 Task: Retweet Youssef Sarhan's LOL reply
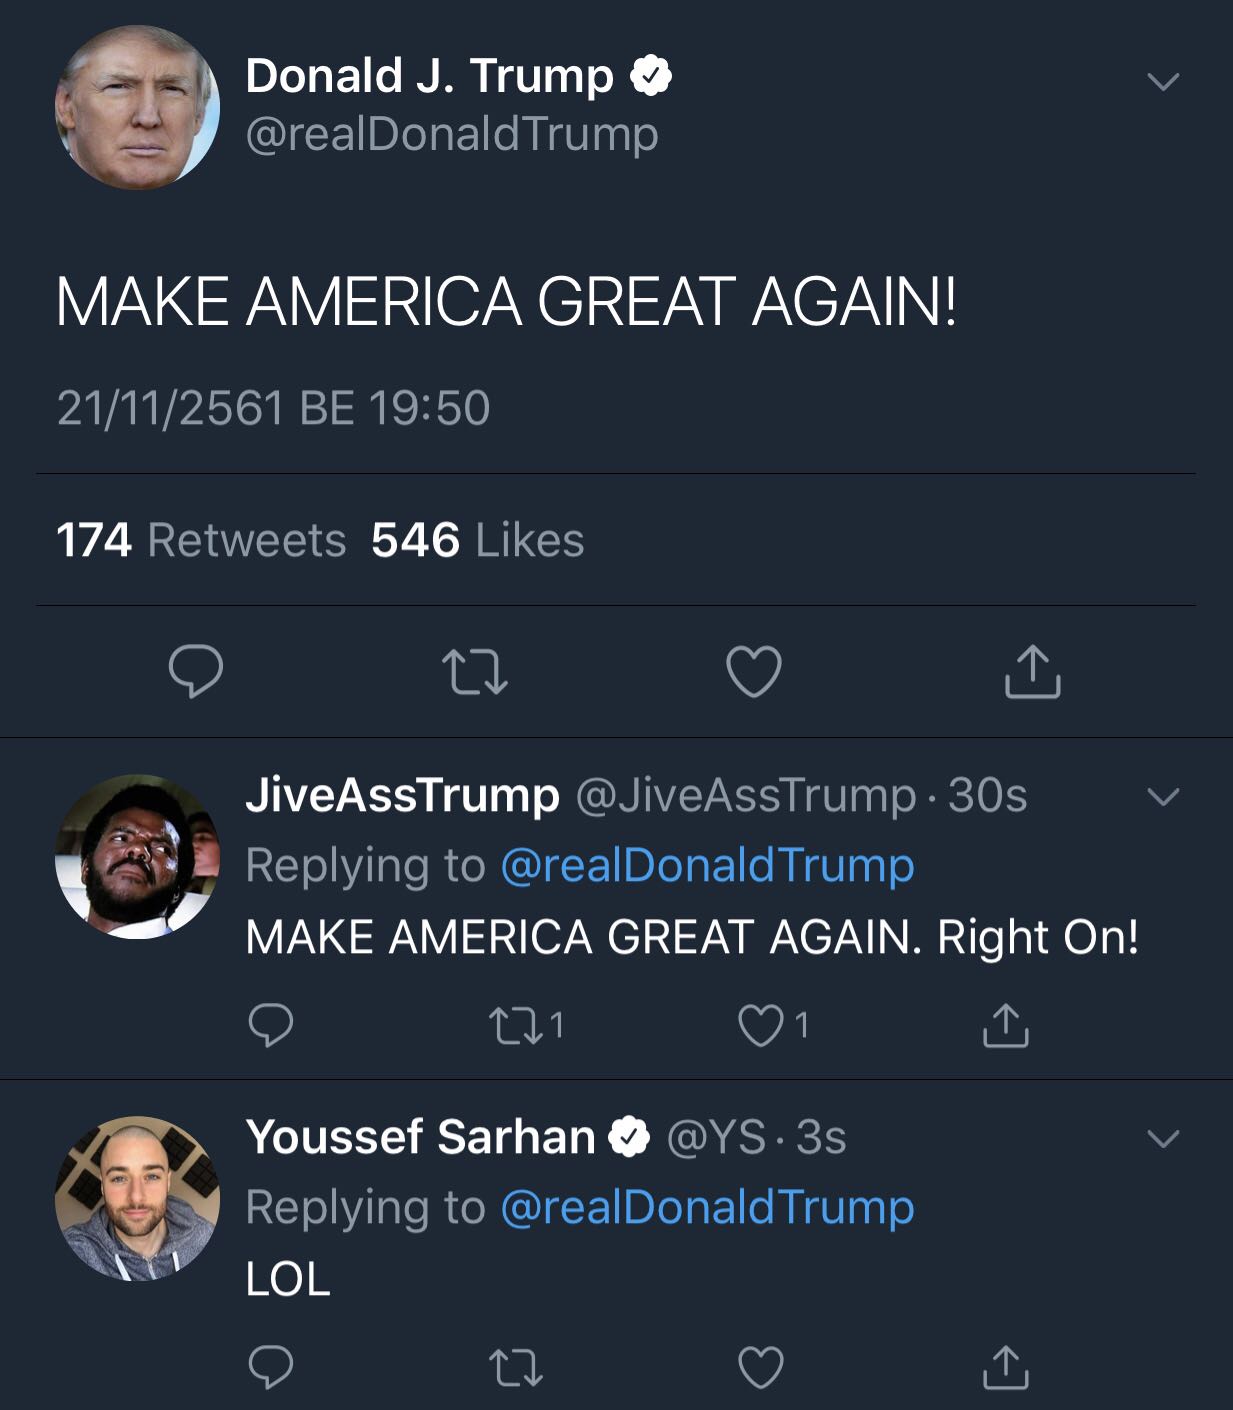point(516,1367)
